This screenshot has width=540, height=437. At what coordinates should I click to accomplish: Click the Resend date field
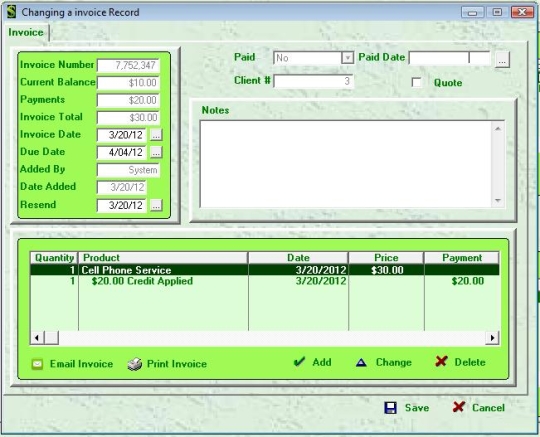click(x=122, y=205)
